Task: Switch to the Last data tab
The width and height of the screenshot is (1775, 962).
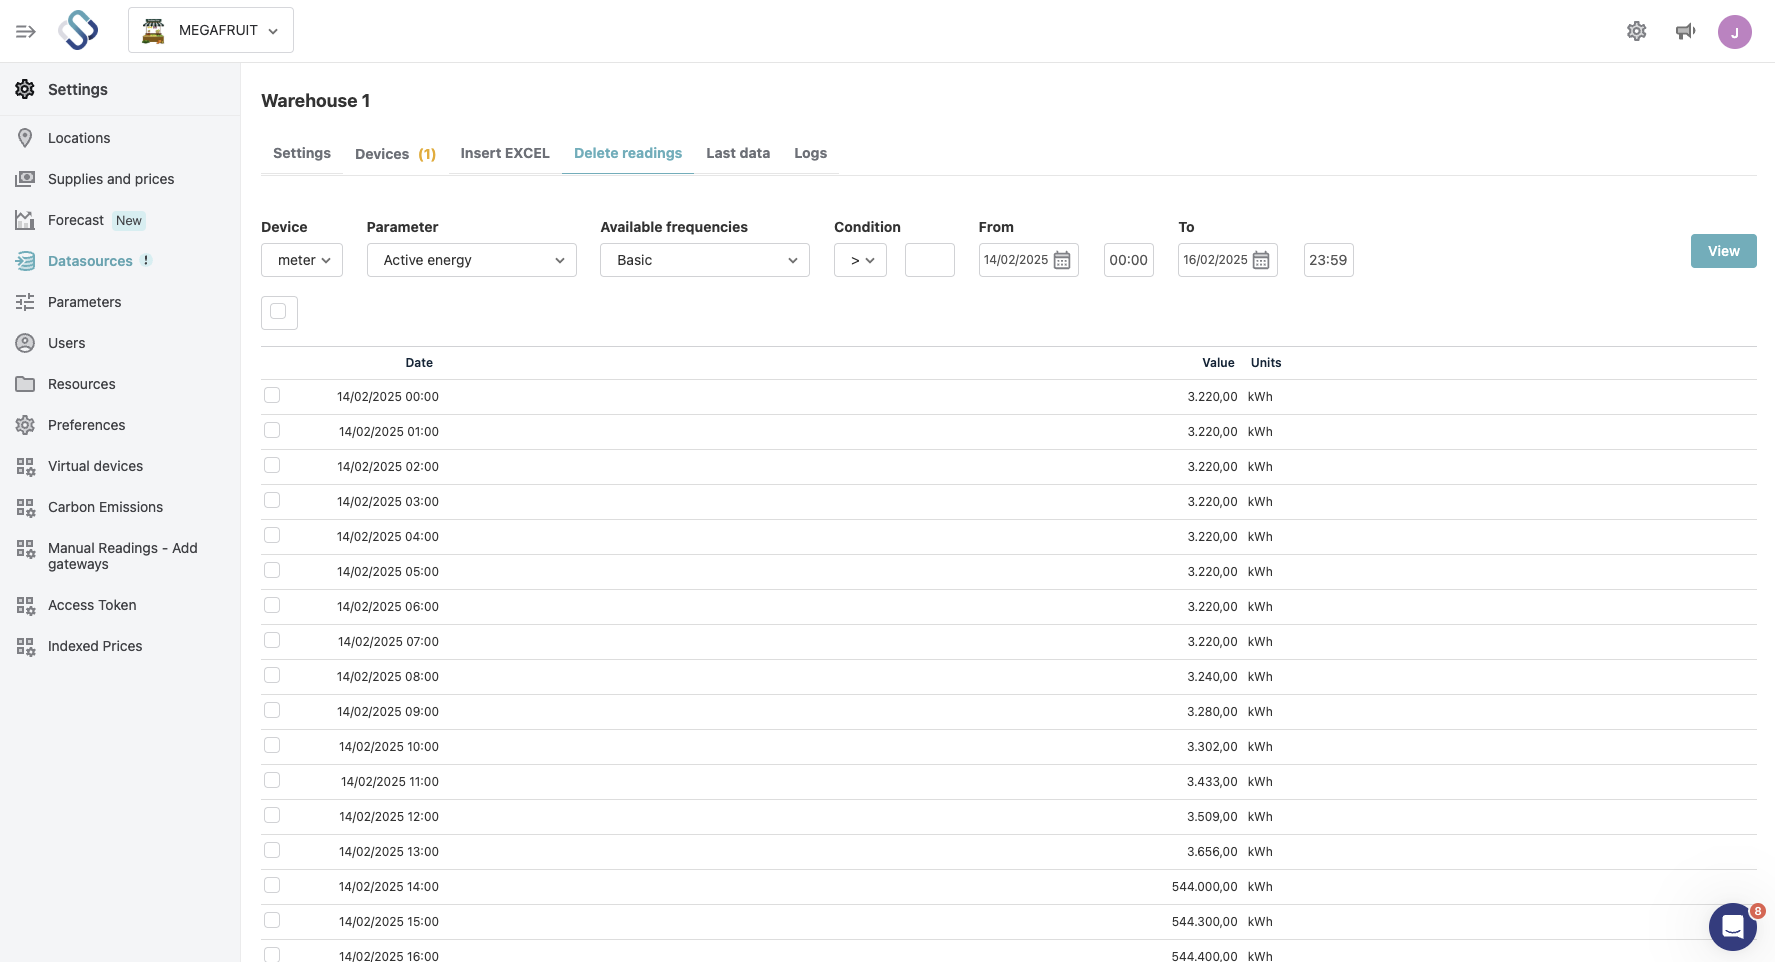Action: pyautogui.click(x=738, y=153)
